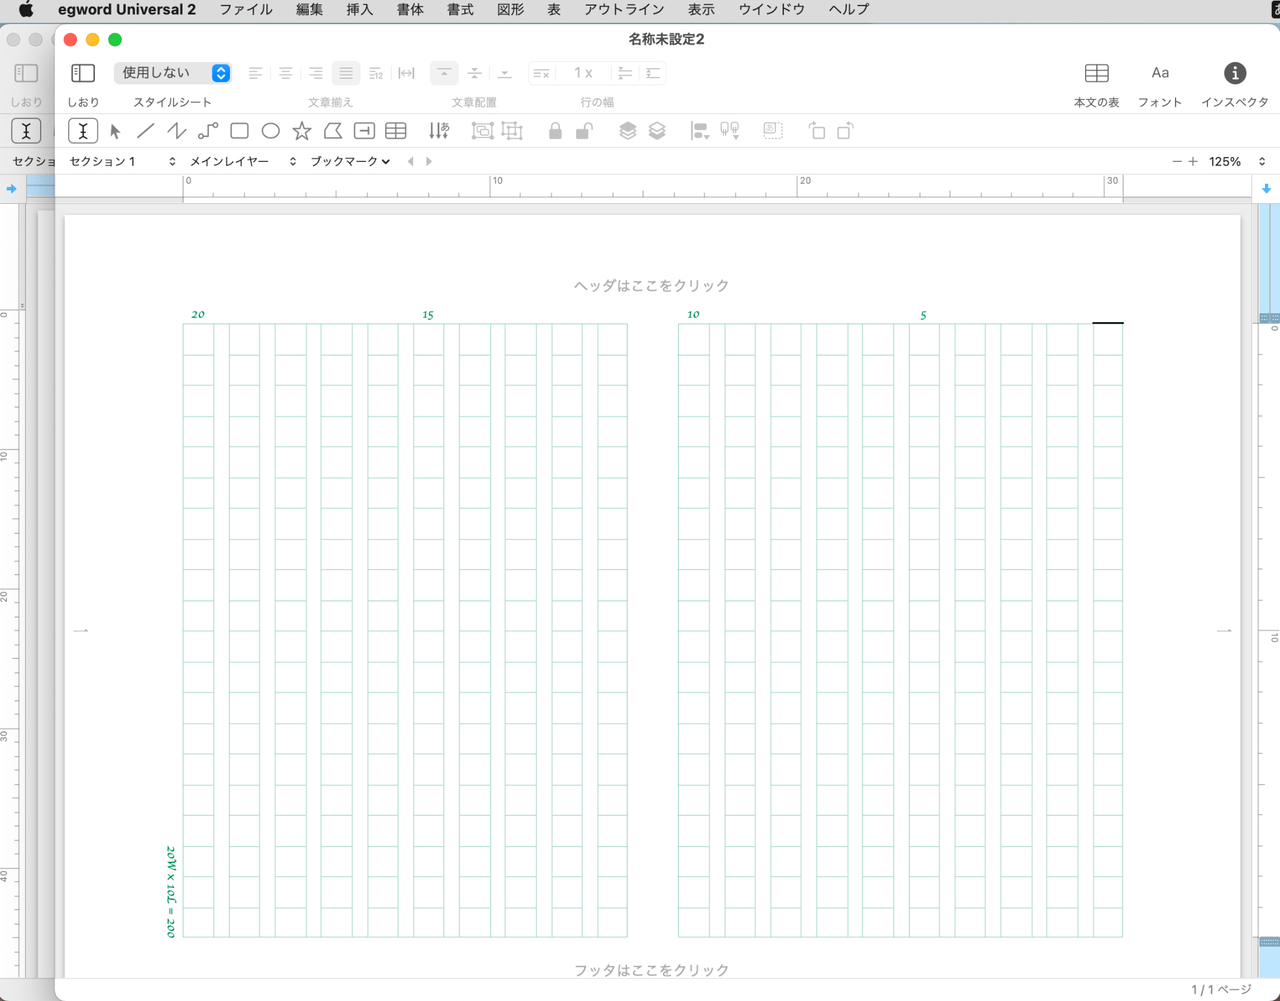Toggle top vertical text placement
The image size is (1280, 1001).
click(x=444, y=73)
